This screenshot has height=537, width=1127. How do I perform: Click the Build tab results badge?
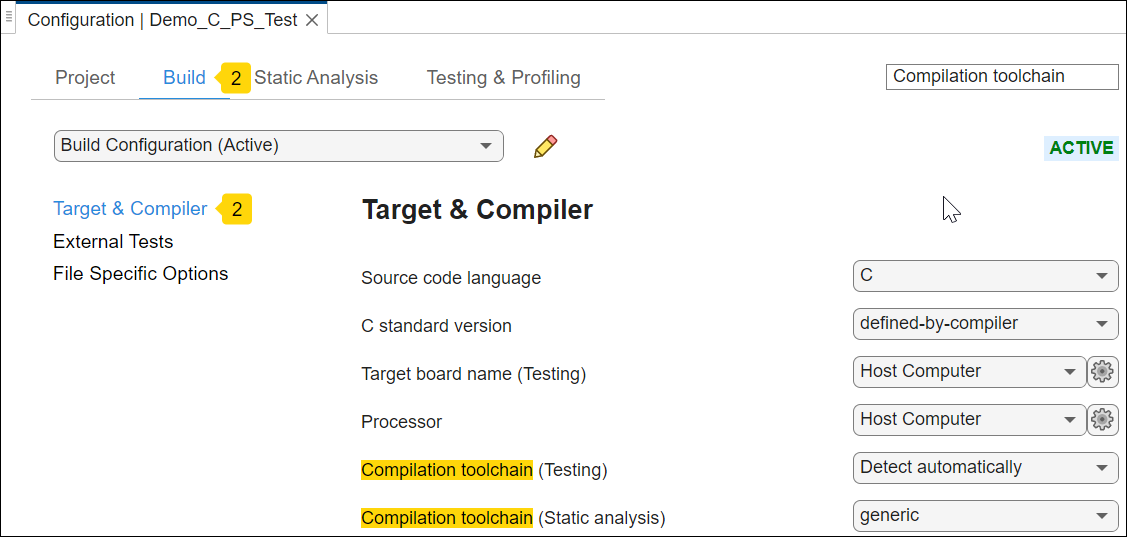pyautogui.click(x=235, y=78)
